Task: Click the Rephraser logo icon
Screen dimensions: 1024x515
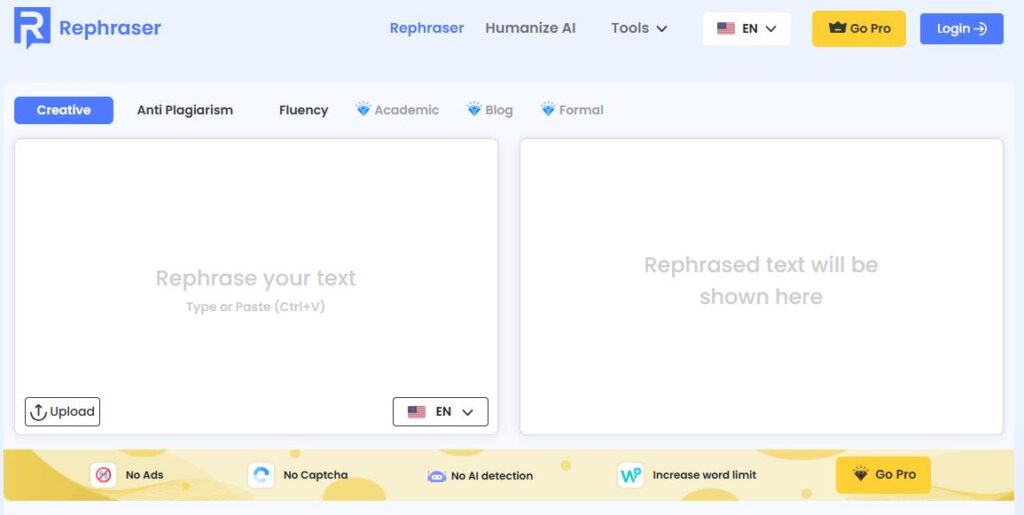Action: (x=32, y=28)
